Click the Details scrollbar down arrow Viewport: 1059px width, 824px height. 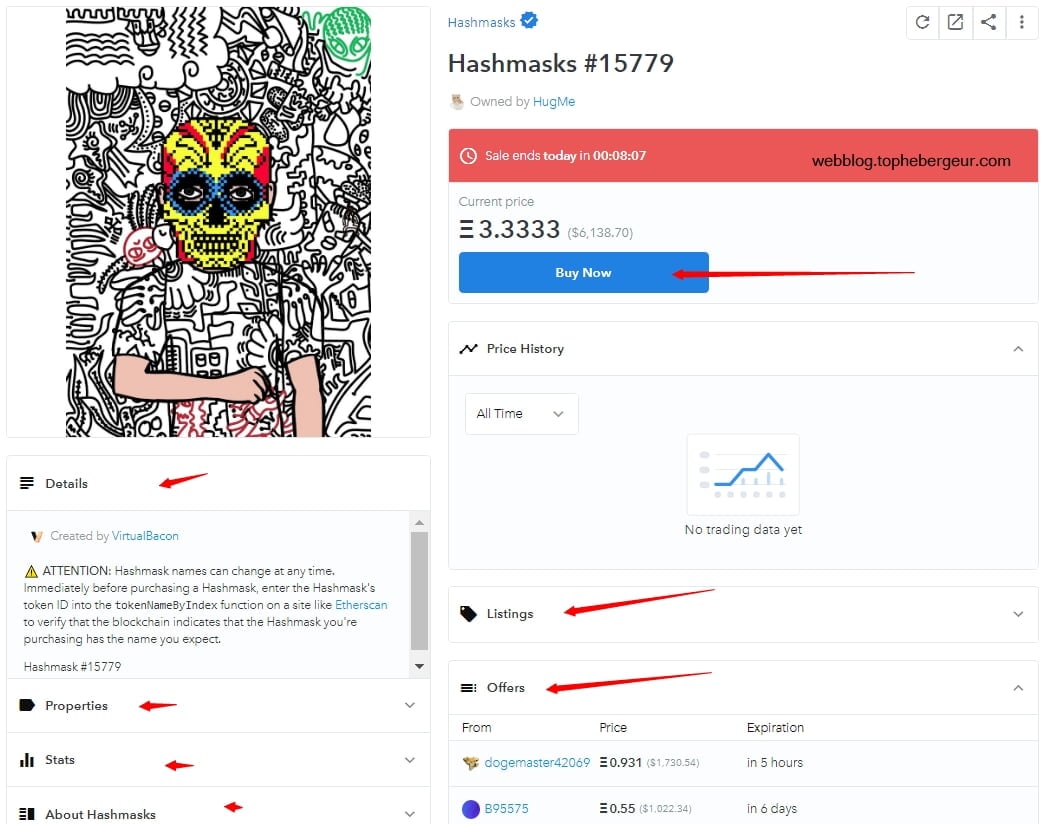point(419,667)
